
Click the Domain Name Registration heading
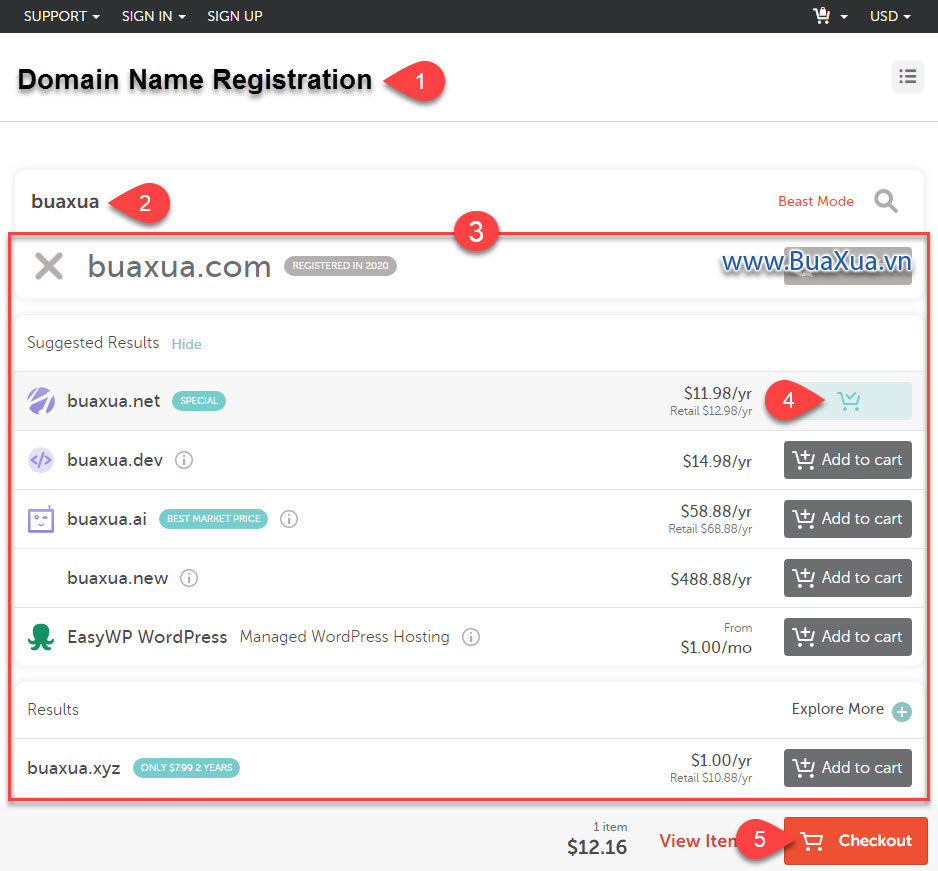[195, 80]
